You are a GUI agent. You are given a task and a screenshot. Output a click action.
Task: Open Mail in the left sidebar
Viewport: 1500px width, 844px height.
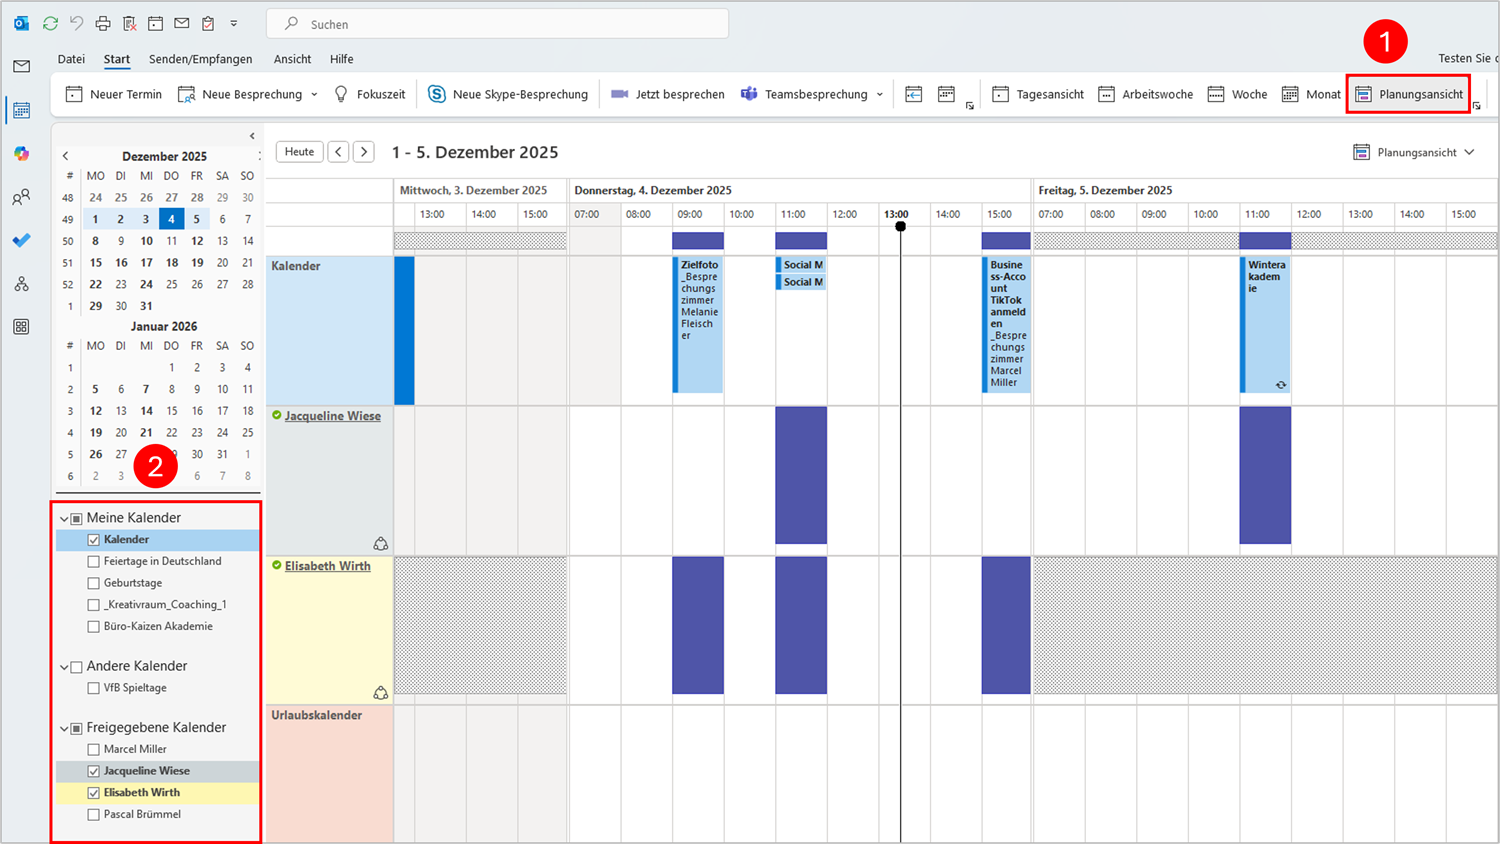[21, 66]
